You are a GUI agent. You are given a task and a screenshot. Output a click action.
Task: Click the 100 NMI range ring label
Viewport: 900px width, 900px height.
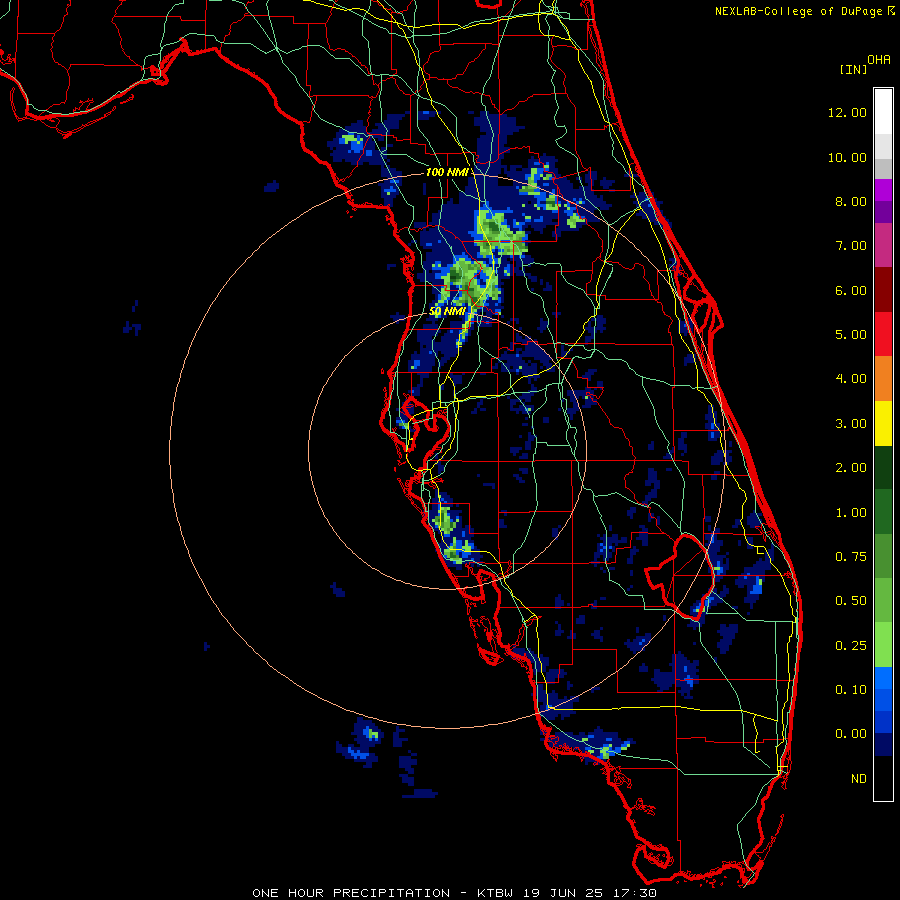click(447, 172)
